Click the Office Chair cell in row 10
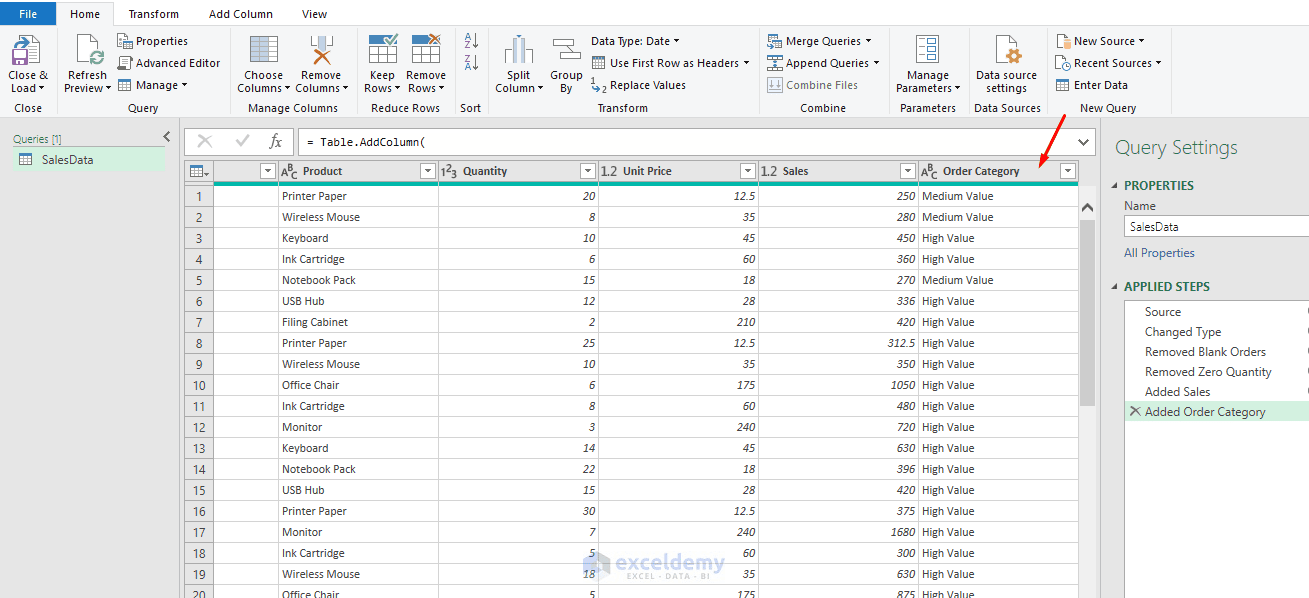The width and height of the screenshot is (1309, 598). pos(358,385)
